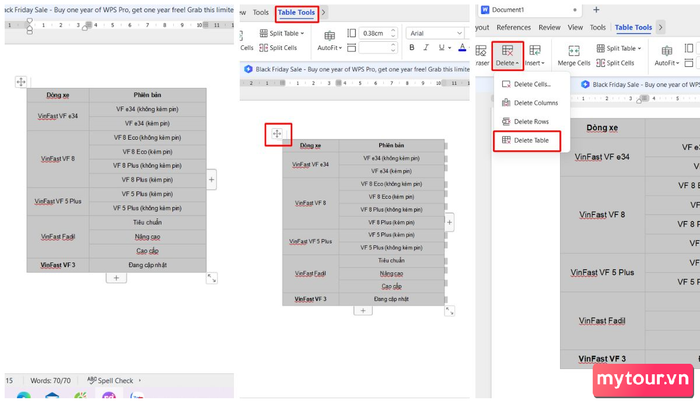This screenshot has height=405, width=700.
Task: Click Split Cells in right screenshot
Action: point(615,63)
